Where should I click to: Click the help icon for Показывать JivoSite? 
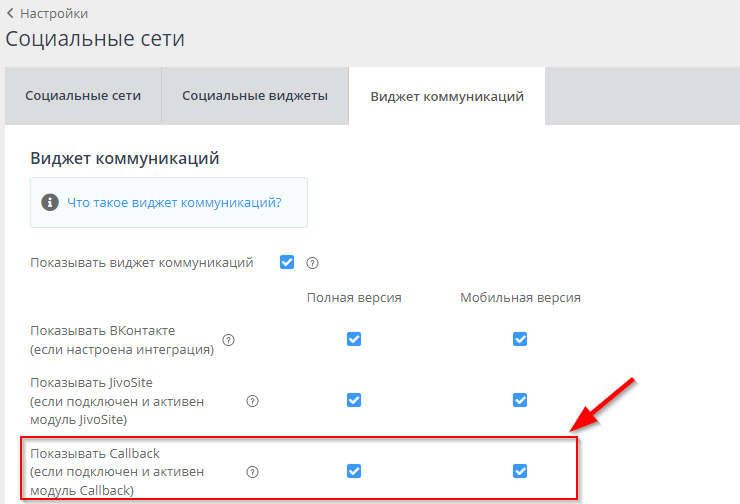click(x=252, y=401)
